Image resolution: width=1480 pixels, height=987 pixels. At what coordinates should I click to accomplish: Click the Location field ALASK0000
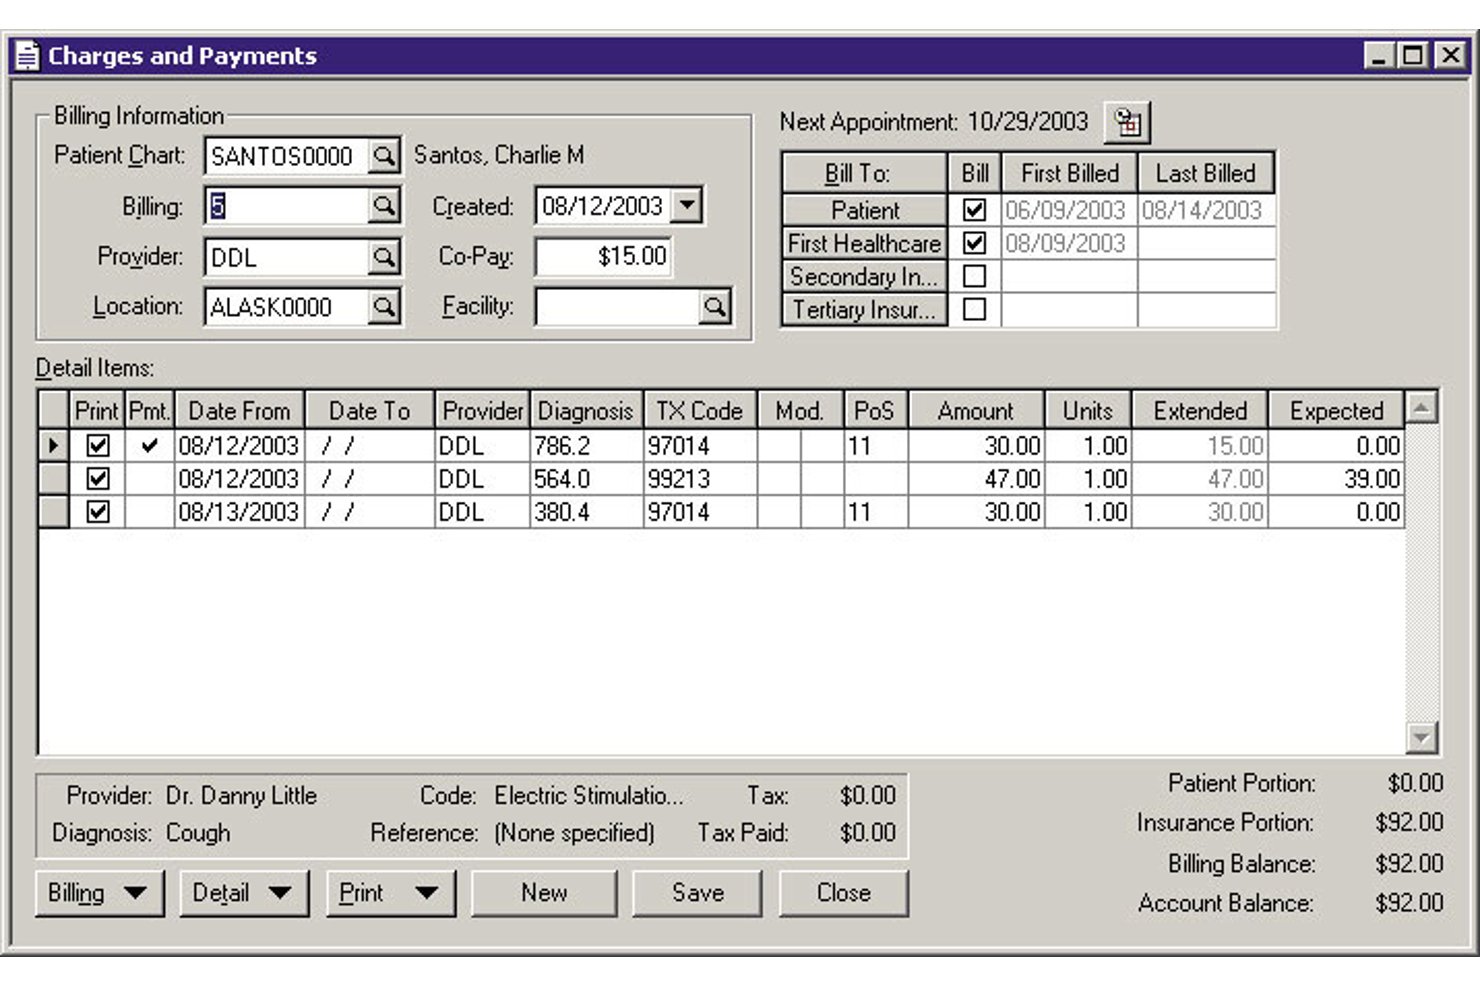pyautogui.click(x=286, y=307)
